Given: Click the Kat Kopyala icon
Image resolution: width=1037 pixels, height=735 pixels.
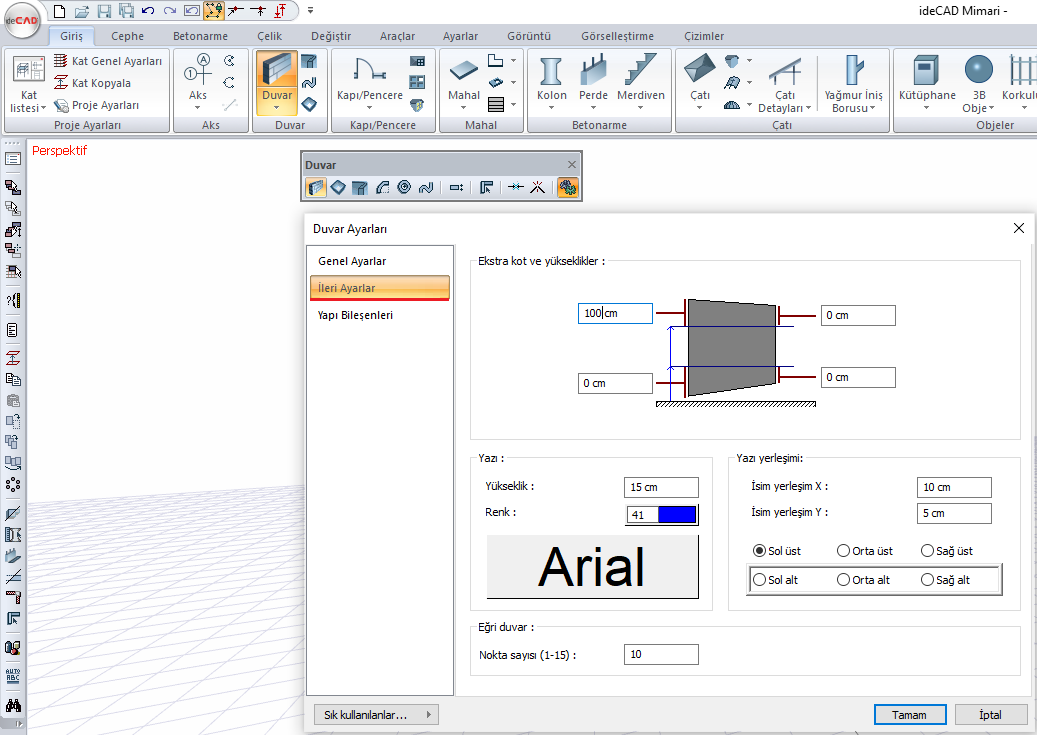Looking at the screenshot, I should [x=62, y=83].
